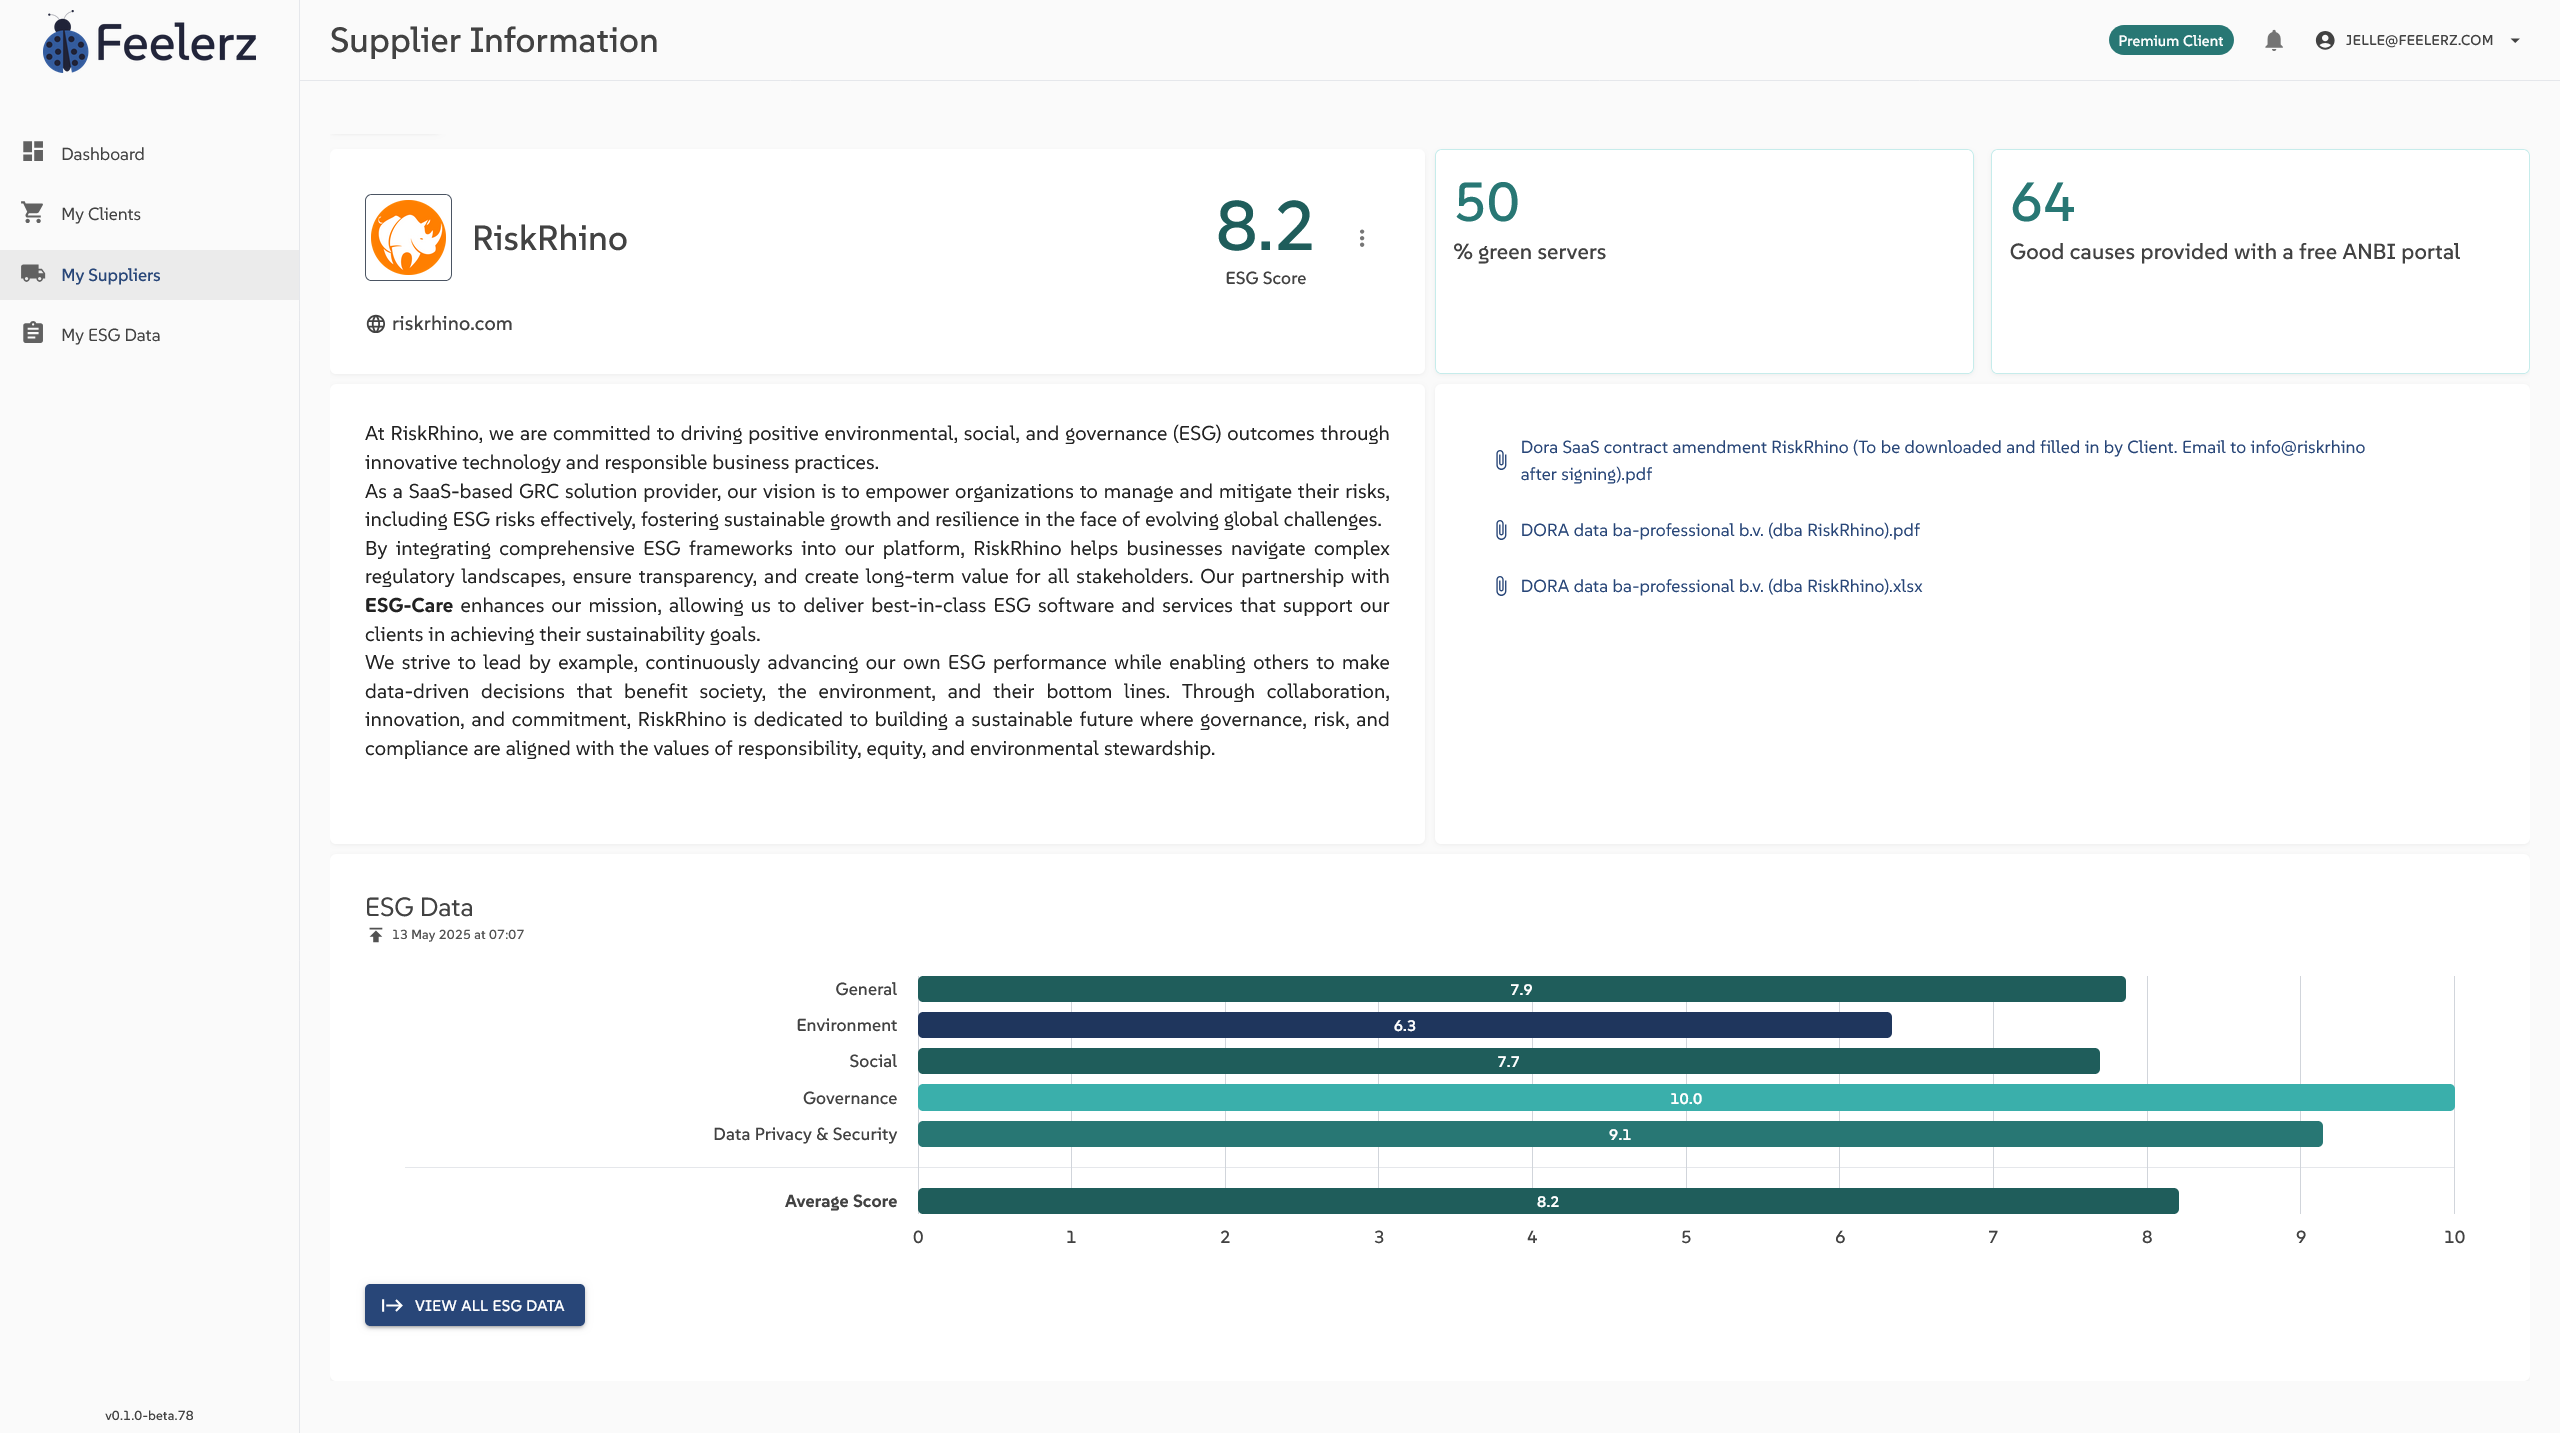Expand the account dropdown arrow
This screenshot has width=2560, height=1433.
[x=2515, y=41]
